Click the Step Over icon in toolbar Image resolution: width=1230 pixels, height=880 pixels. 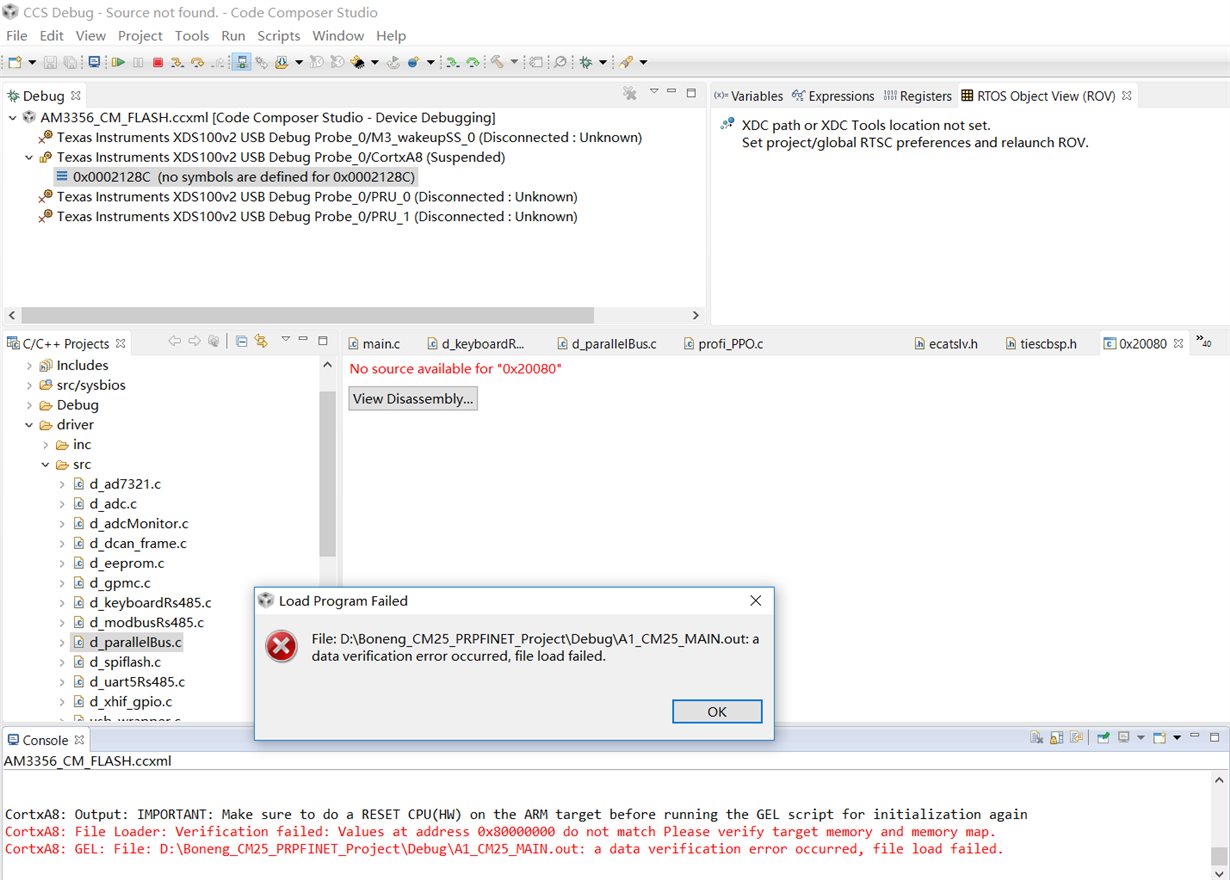(197, 62)
